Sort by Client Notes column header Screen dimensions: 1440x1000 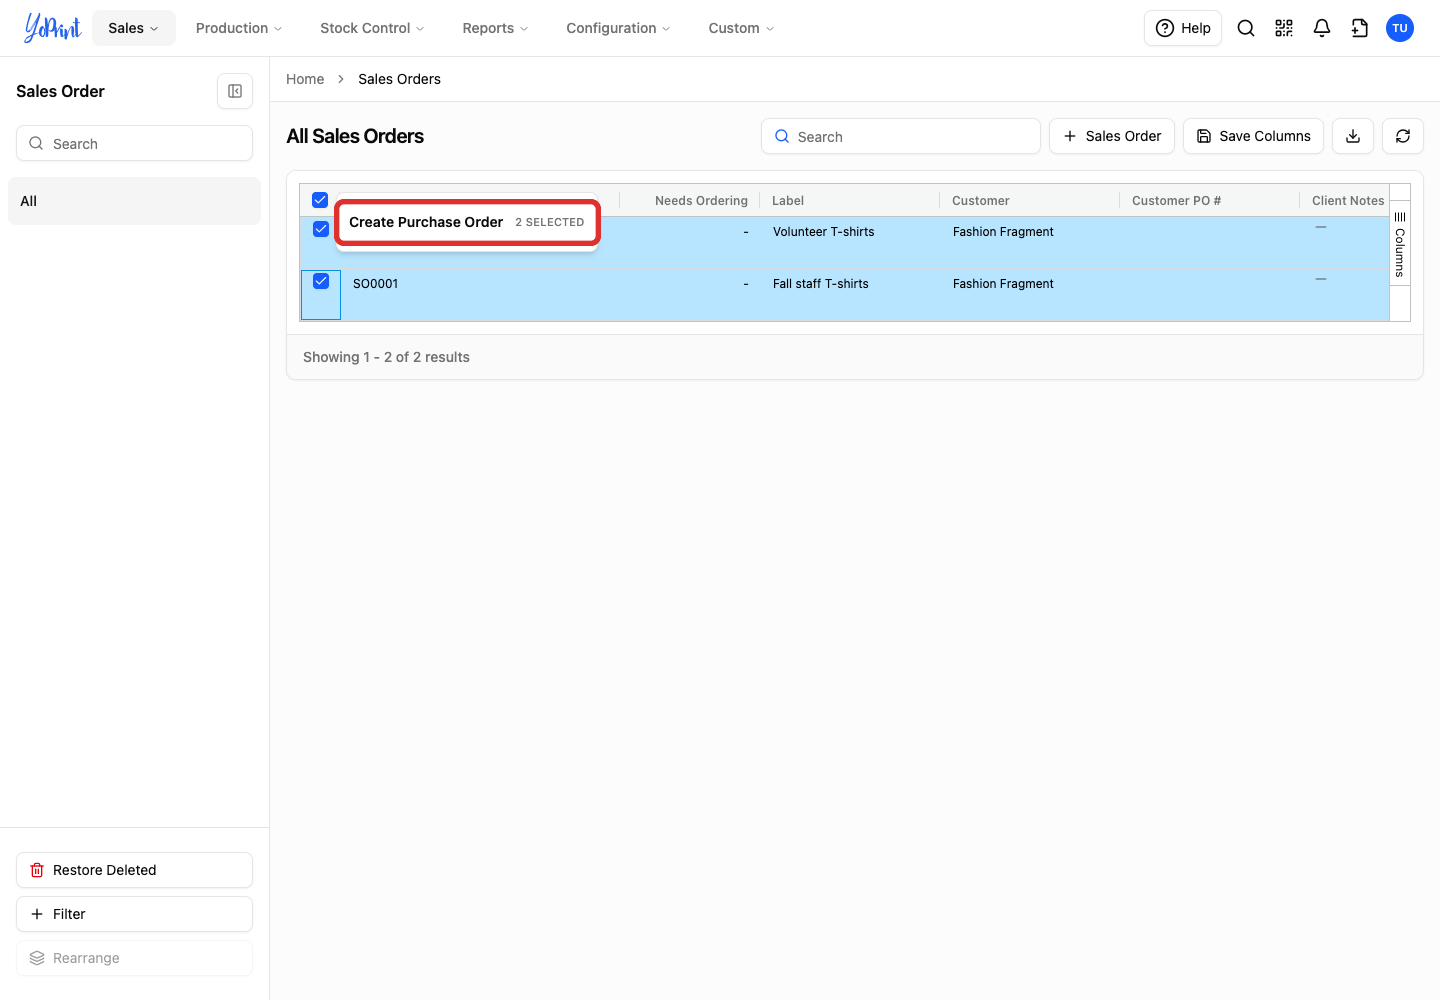coord(1348,201)
